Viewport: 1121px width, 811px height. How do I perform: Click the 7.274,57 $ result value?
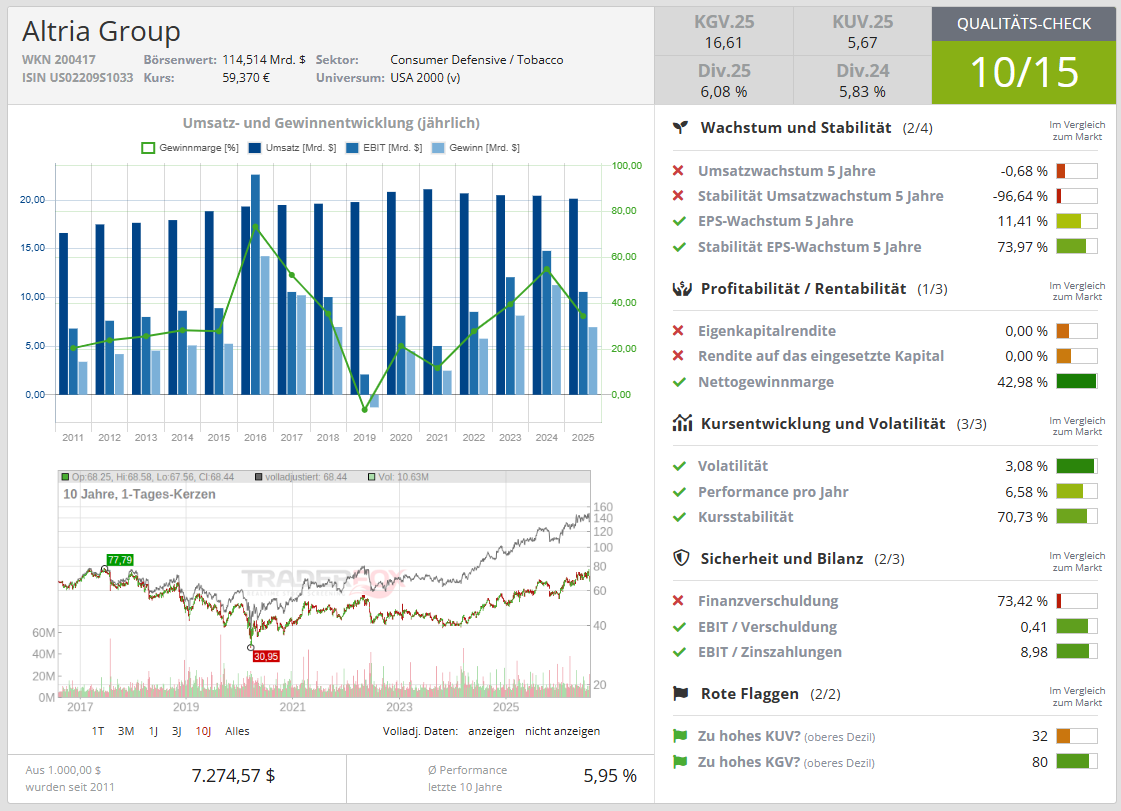[x=233, y=776]
